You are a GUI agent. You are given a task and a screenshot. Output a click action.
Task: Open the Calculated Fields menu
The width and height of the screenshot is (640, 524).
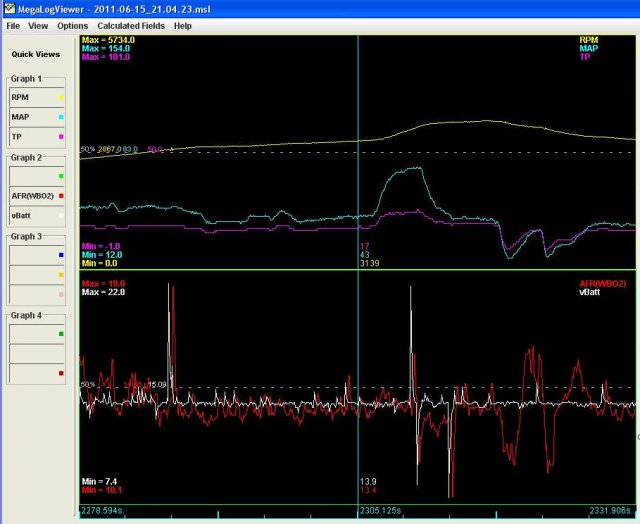[130, 25]
